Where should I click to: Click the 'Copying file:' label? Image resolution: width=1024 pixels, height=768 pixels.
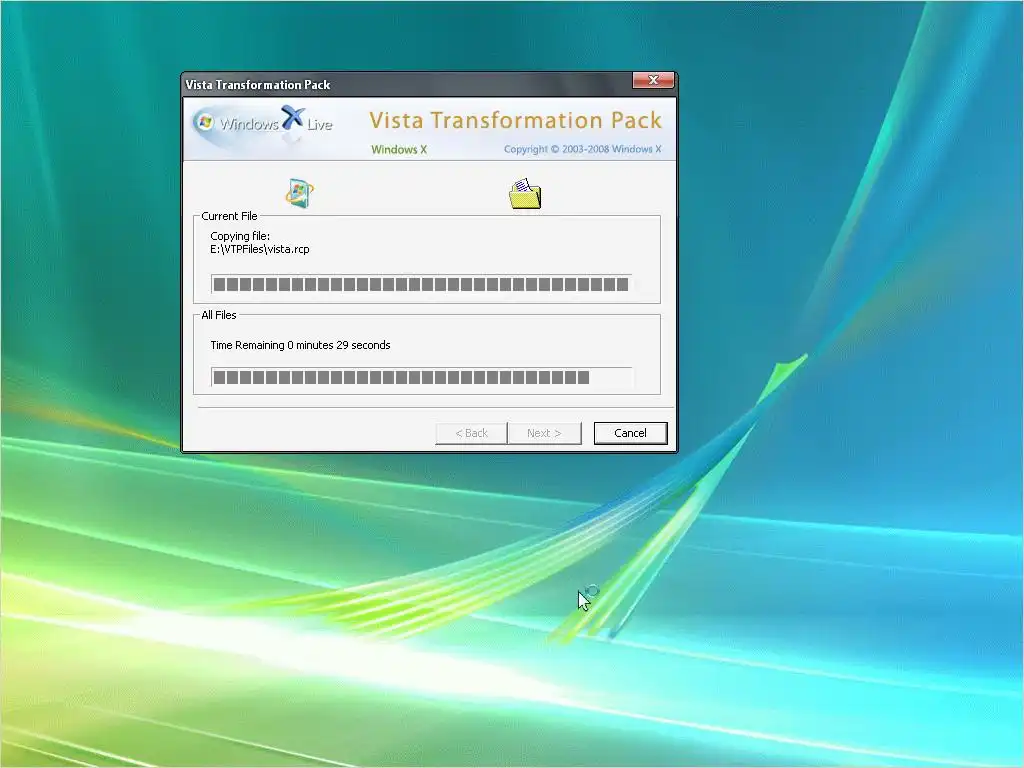click(240, 236)
